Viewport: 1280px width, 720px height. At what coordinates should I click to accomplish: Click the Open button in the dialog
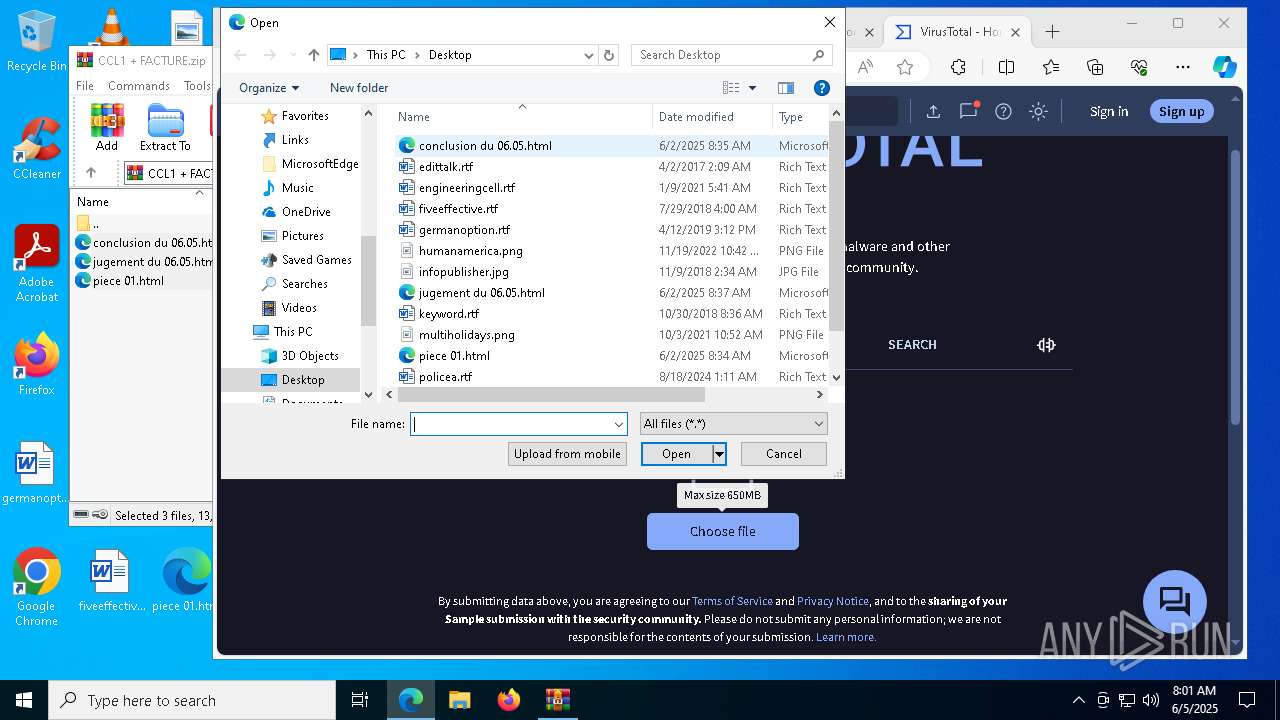tap(676, 454)
